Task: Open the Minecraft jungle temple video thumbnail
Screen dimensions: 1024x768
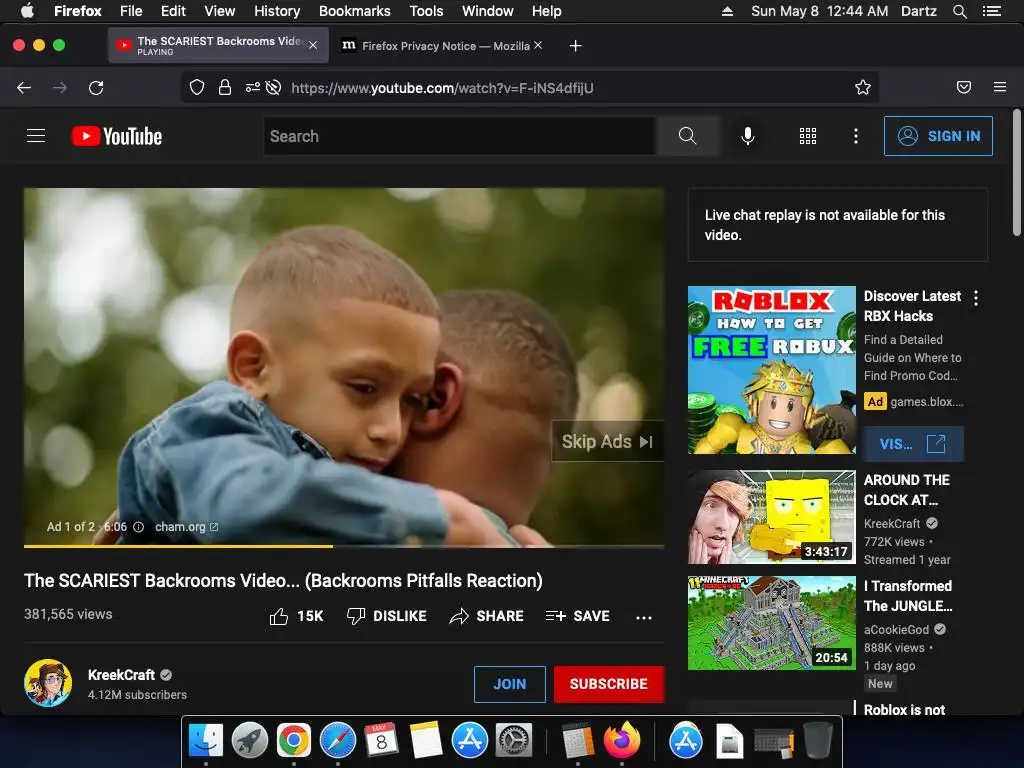Action: (771, 622)
